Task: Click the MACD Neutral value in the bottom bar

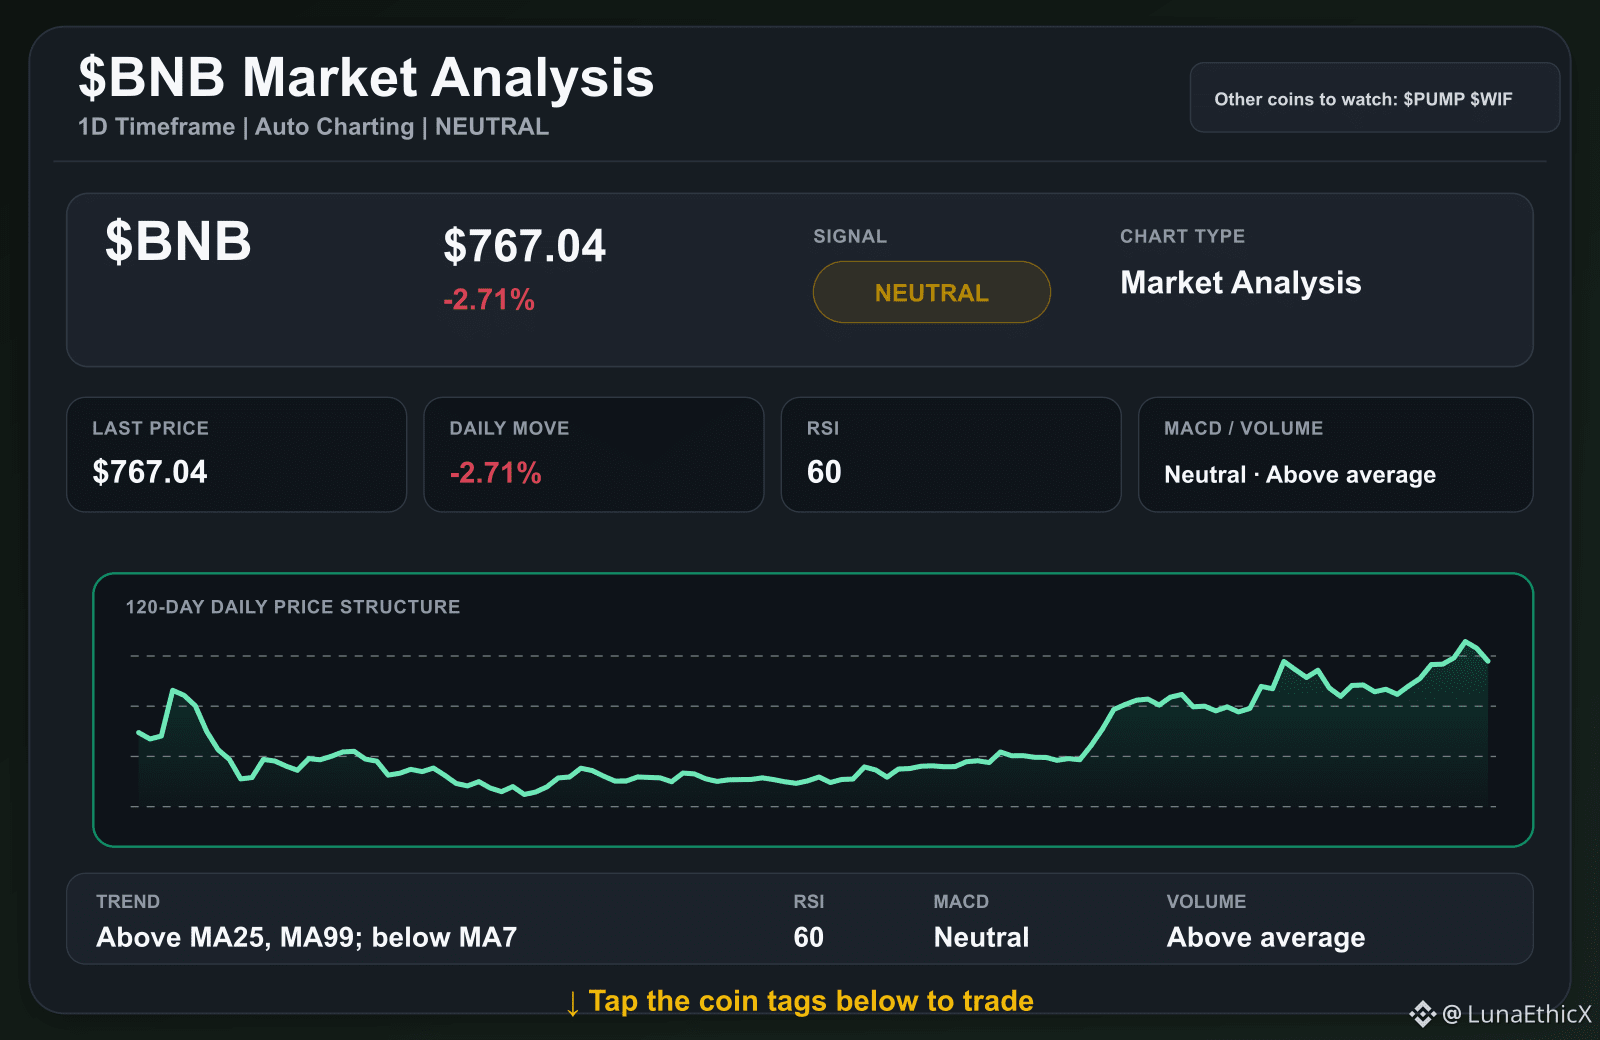Action: [x=981, y=937]
